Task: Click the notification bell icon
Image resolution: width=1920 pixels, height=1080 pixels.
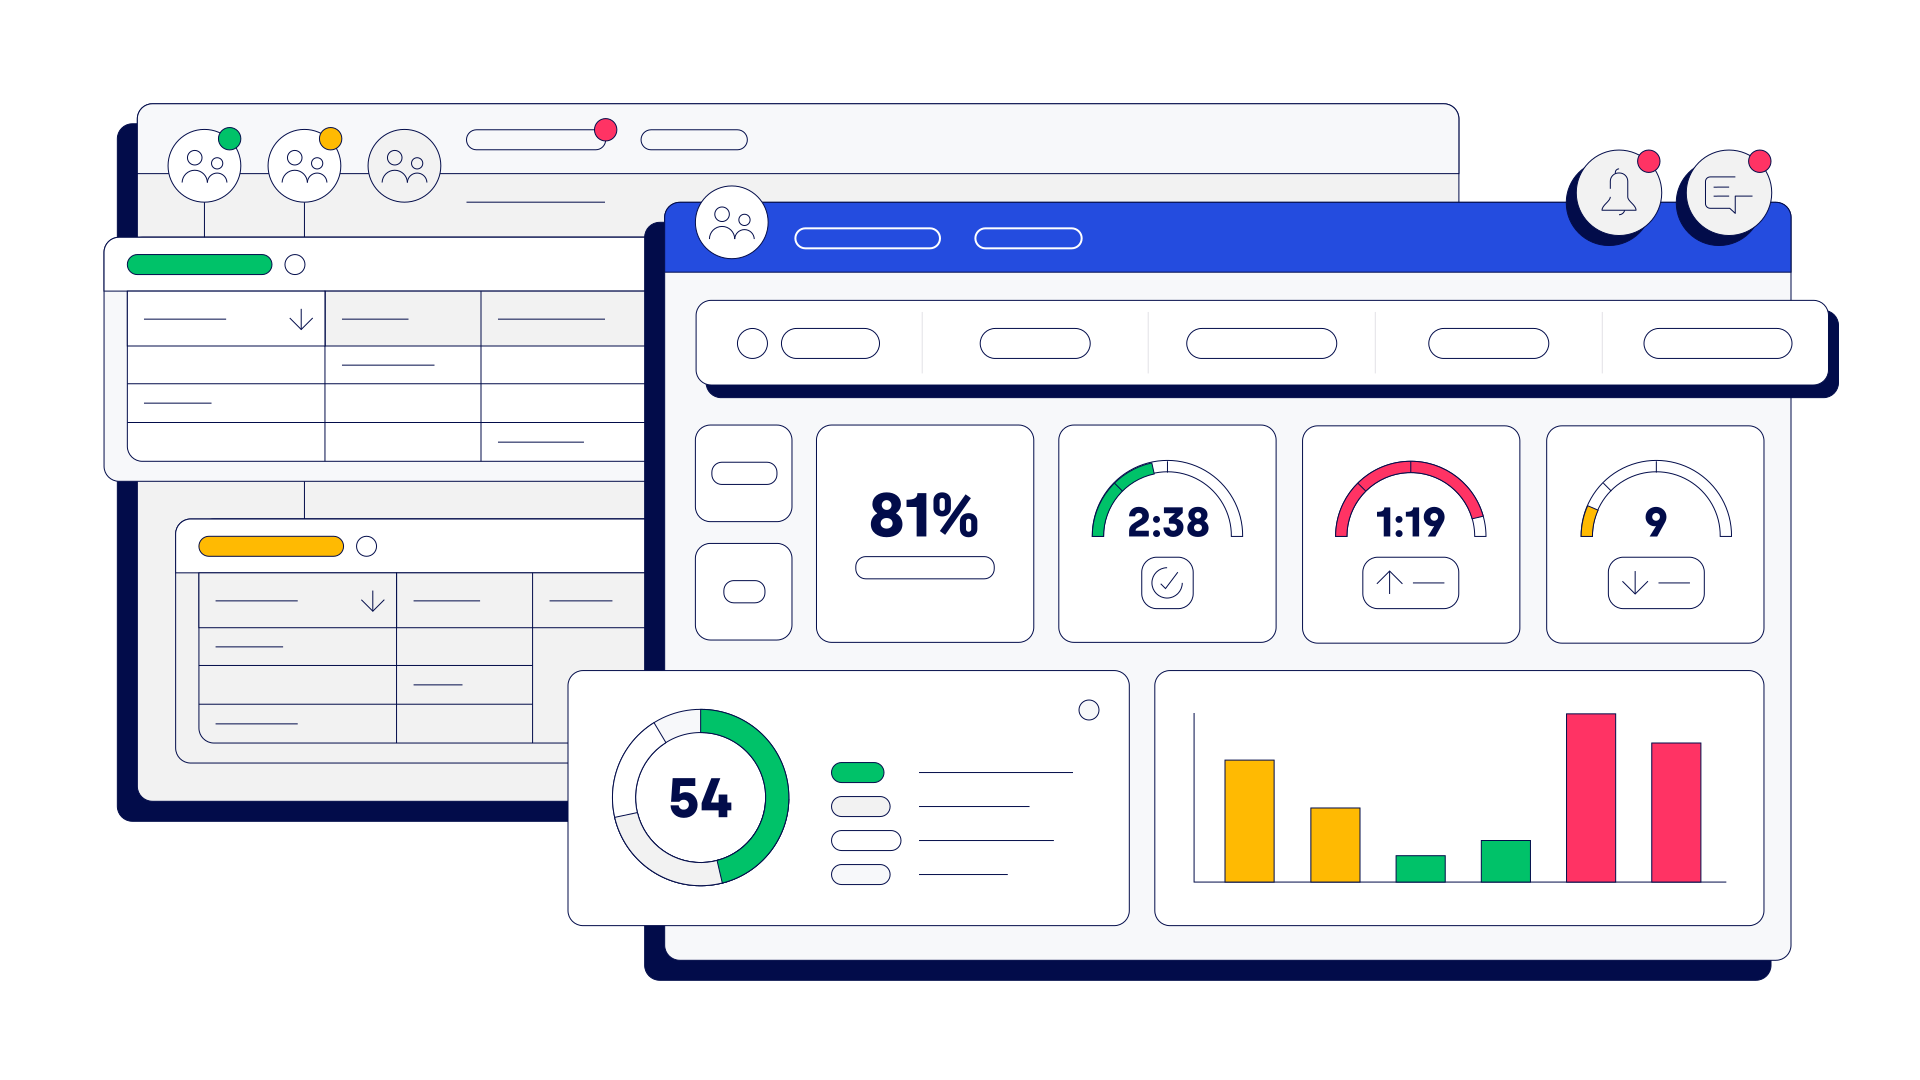Action: (x=1617, y=198)
